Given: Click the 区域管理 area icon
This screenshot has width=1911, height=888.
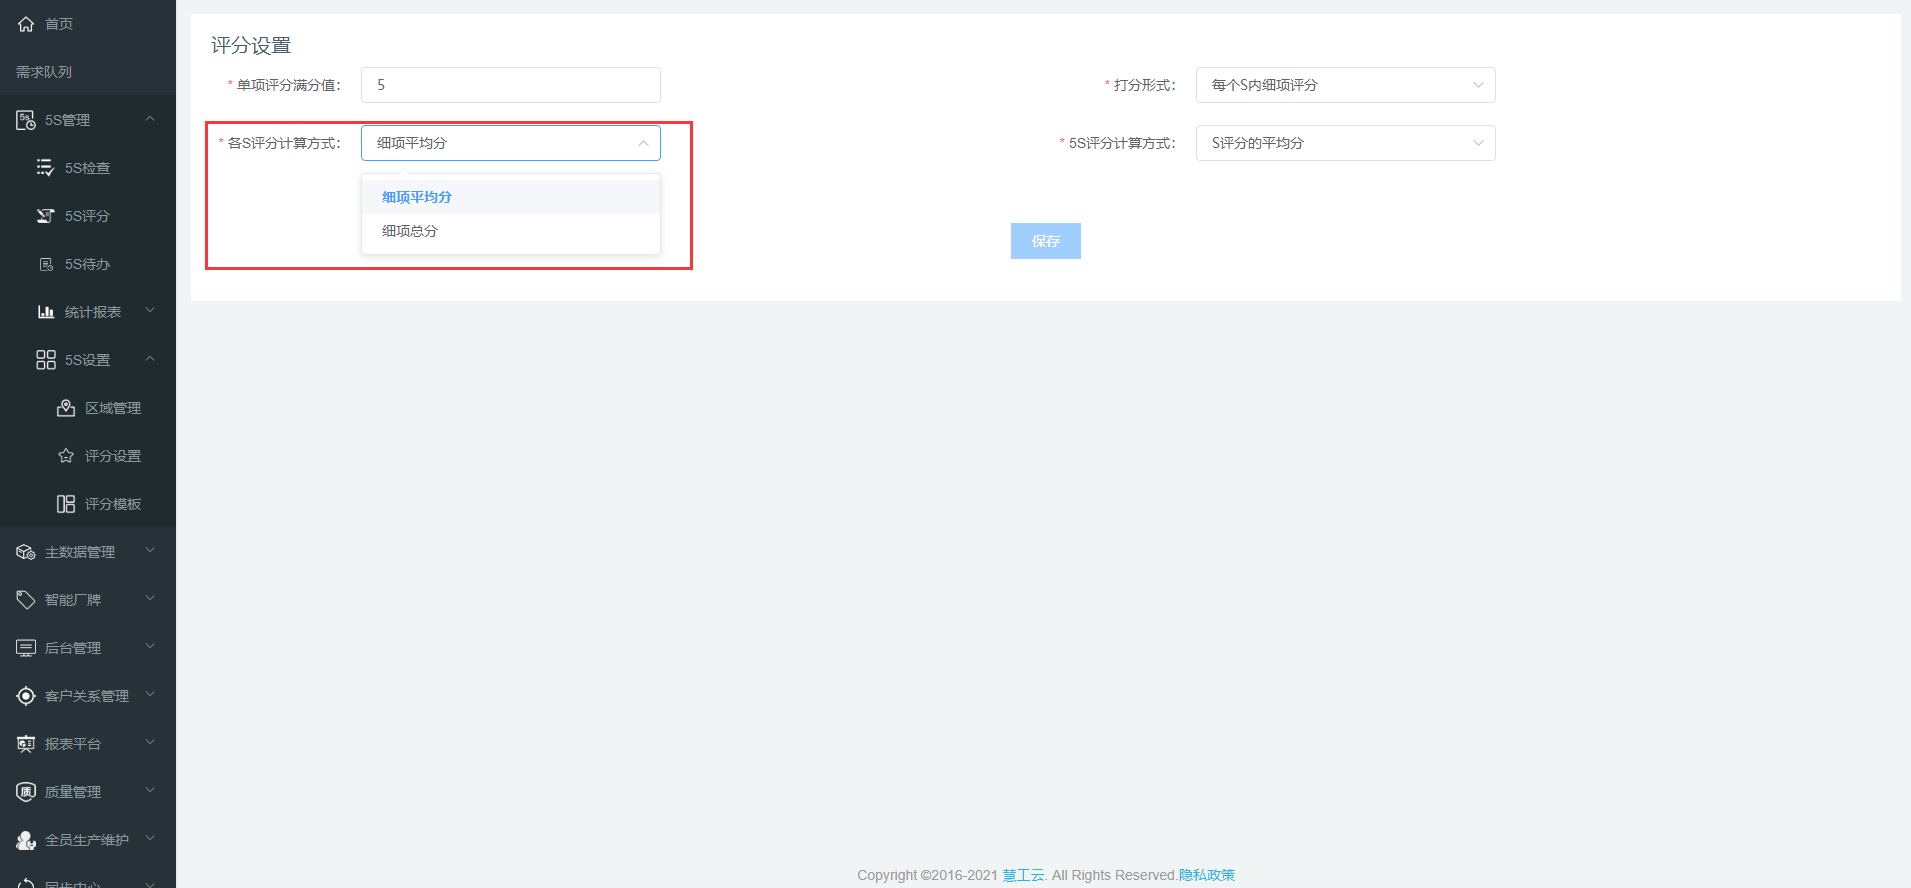Looking at the screenshot, I should (x=66, y=408).
